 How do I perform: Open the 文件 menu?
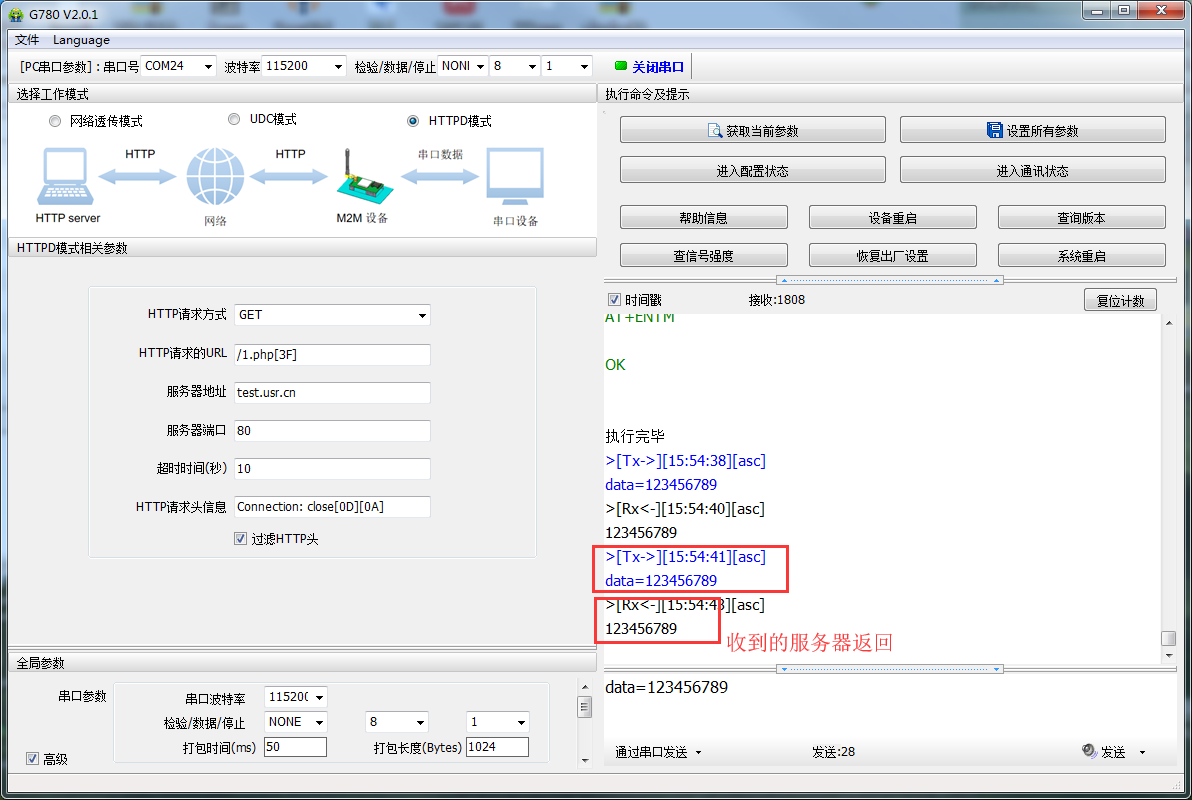[x=27, y=40]
